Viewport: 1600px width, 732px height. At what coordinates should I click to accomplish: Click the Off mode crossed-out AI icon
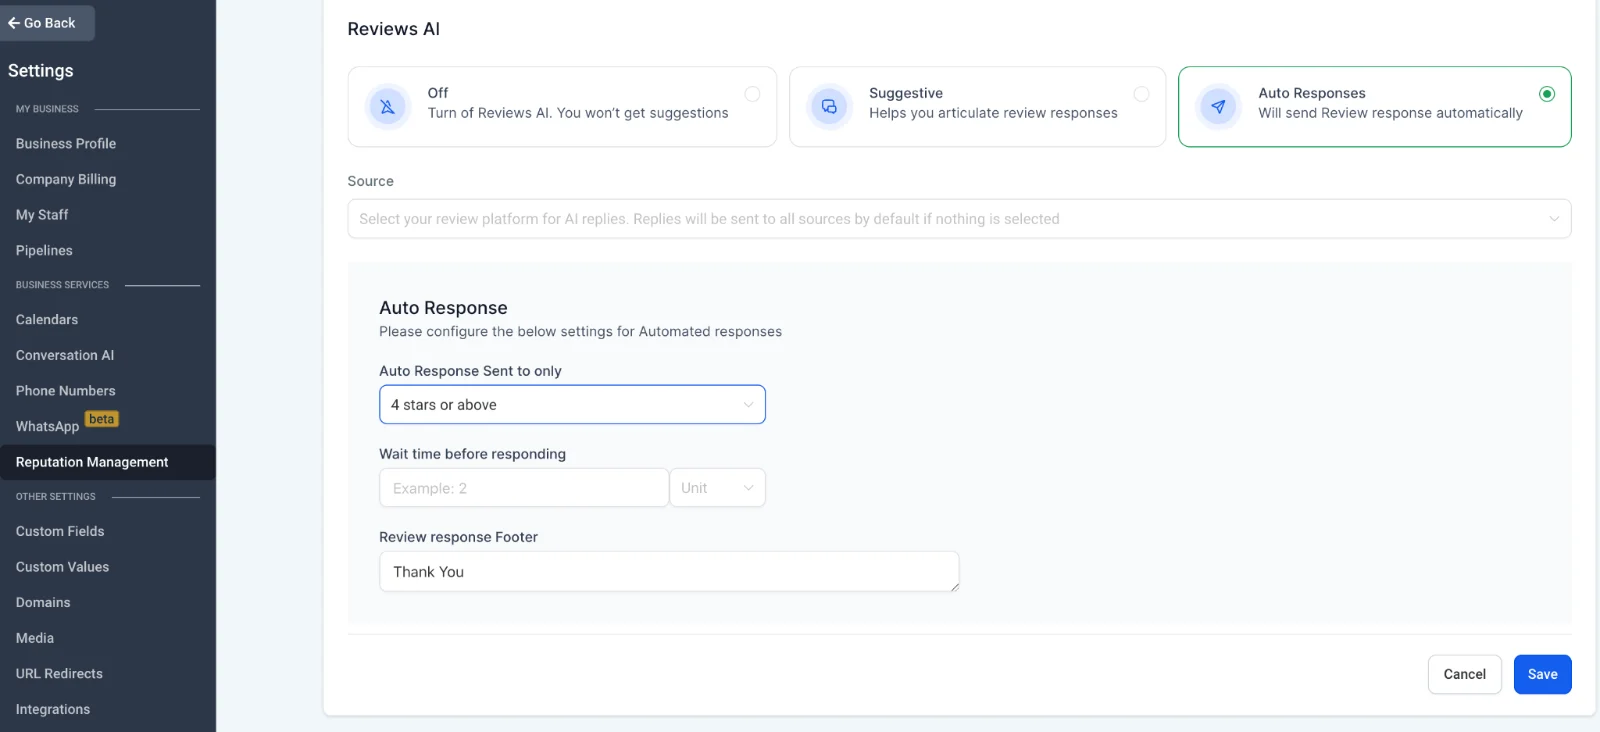(x=388, y=106)
